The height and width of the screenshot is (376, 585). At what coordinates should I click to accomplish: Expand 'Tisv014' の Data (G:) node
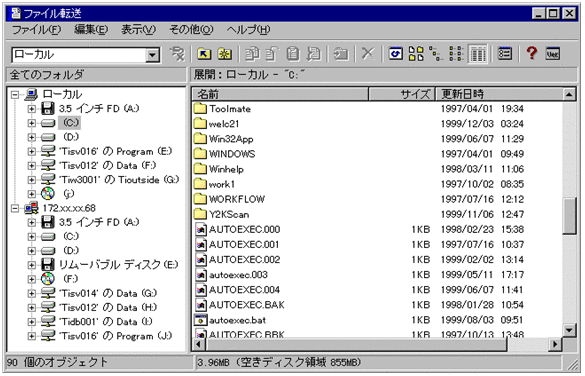pos(31,293)
